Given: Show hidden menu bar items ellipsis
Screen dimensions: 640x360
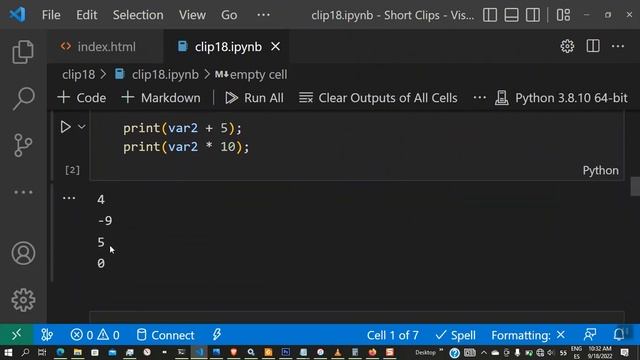Looking at the screenshot, I should point(263,15).
